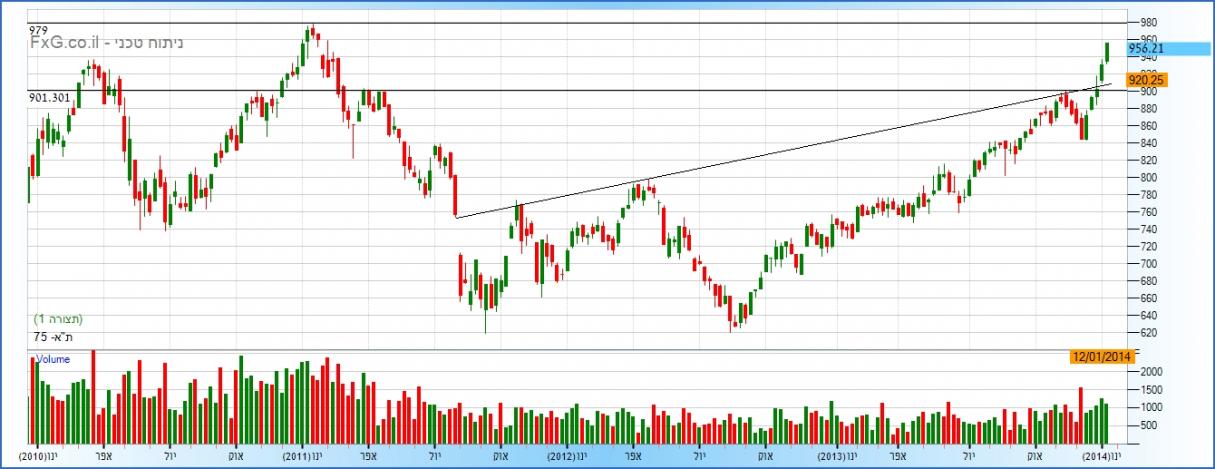The width and height of the screenshot is (1215, 469).
Task: Click the blue Volume panel label
Action: tap(53, 359)
